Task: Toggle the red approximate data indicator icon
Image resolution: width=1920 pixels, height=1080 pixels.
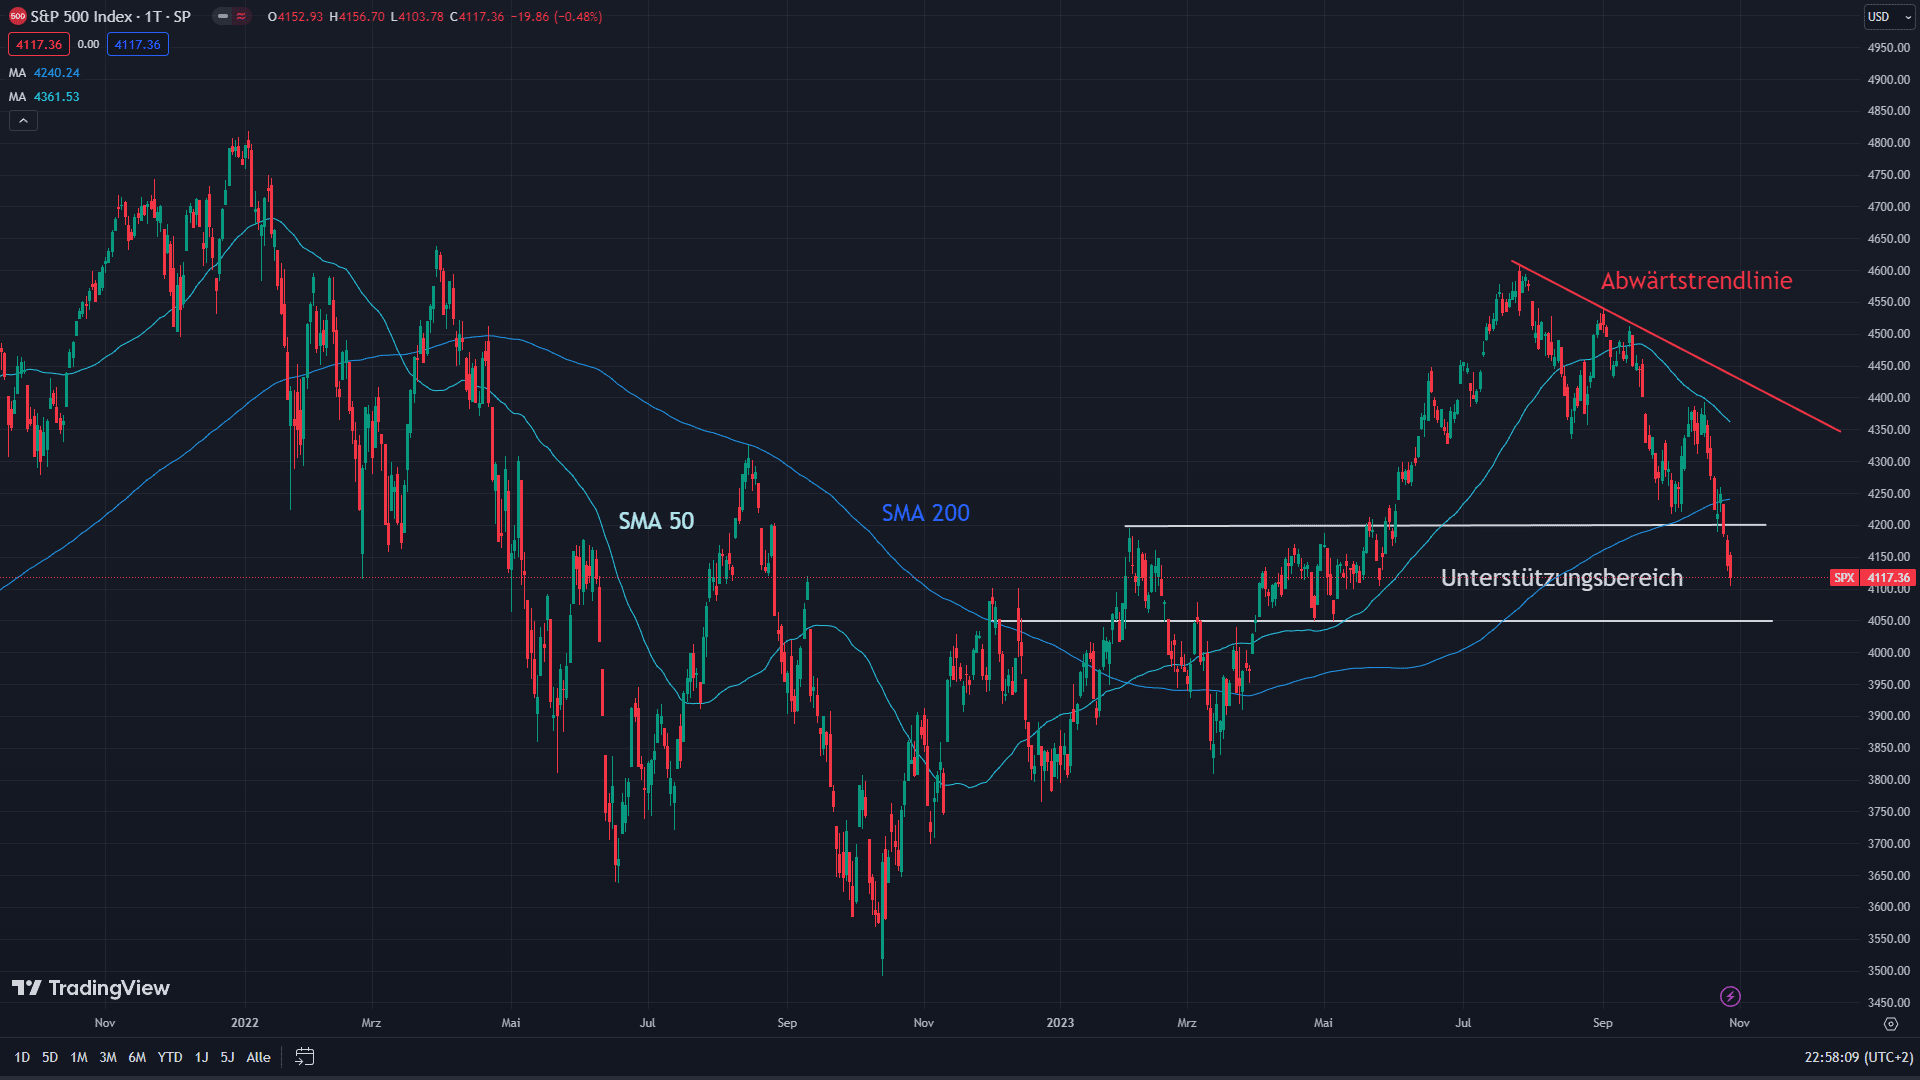Action: [x=241, y=16]
